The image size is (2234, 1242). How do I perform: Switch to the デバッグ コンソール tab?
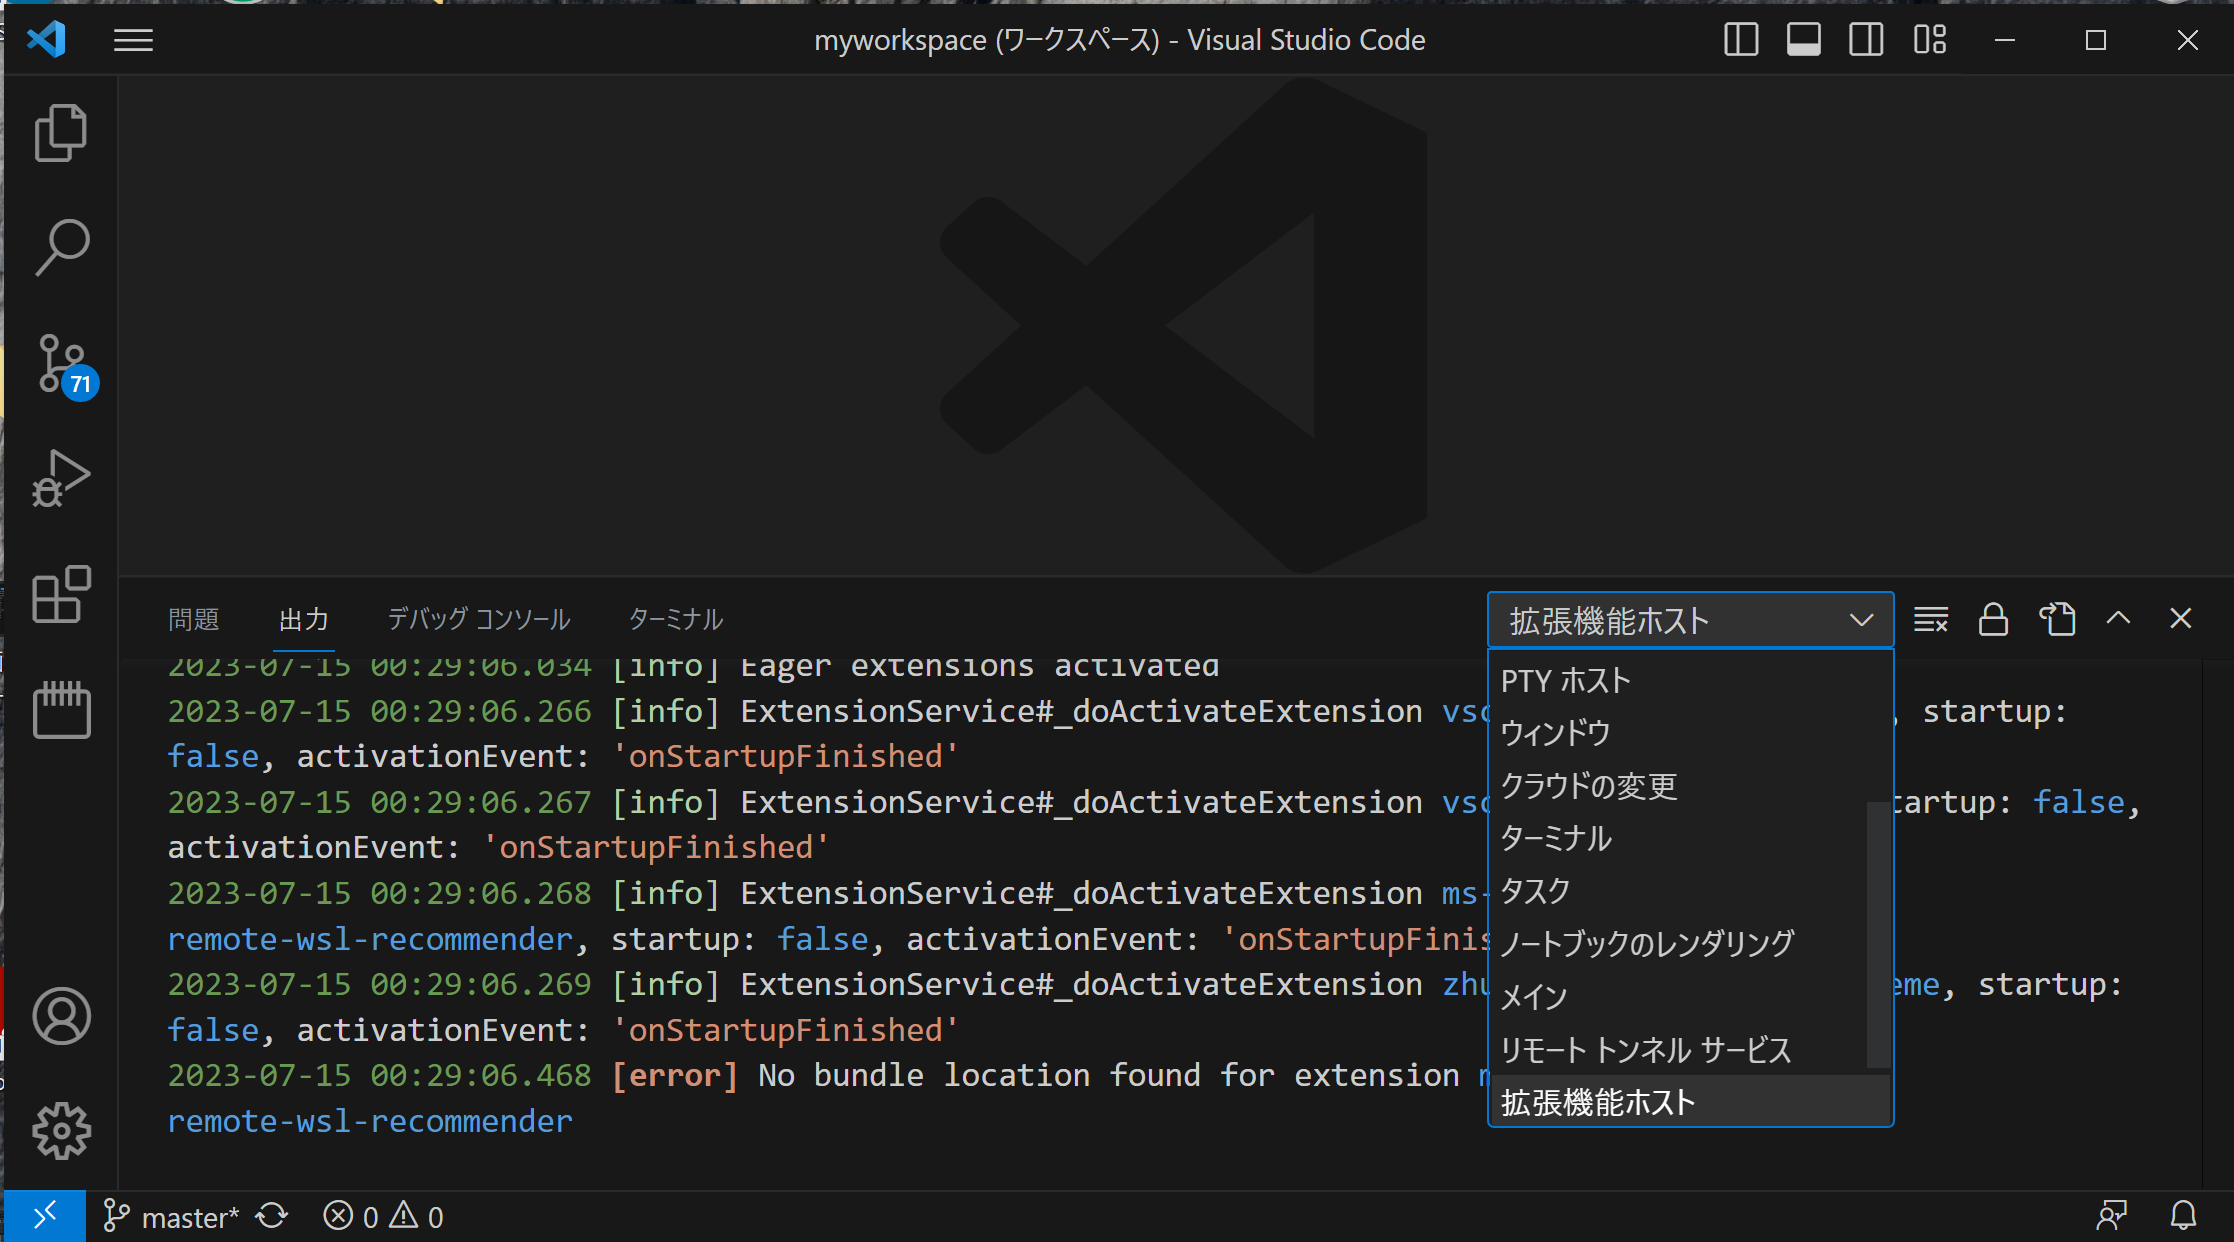479,620
